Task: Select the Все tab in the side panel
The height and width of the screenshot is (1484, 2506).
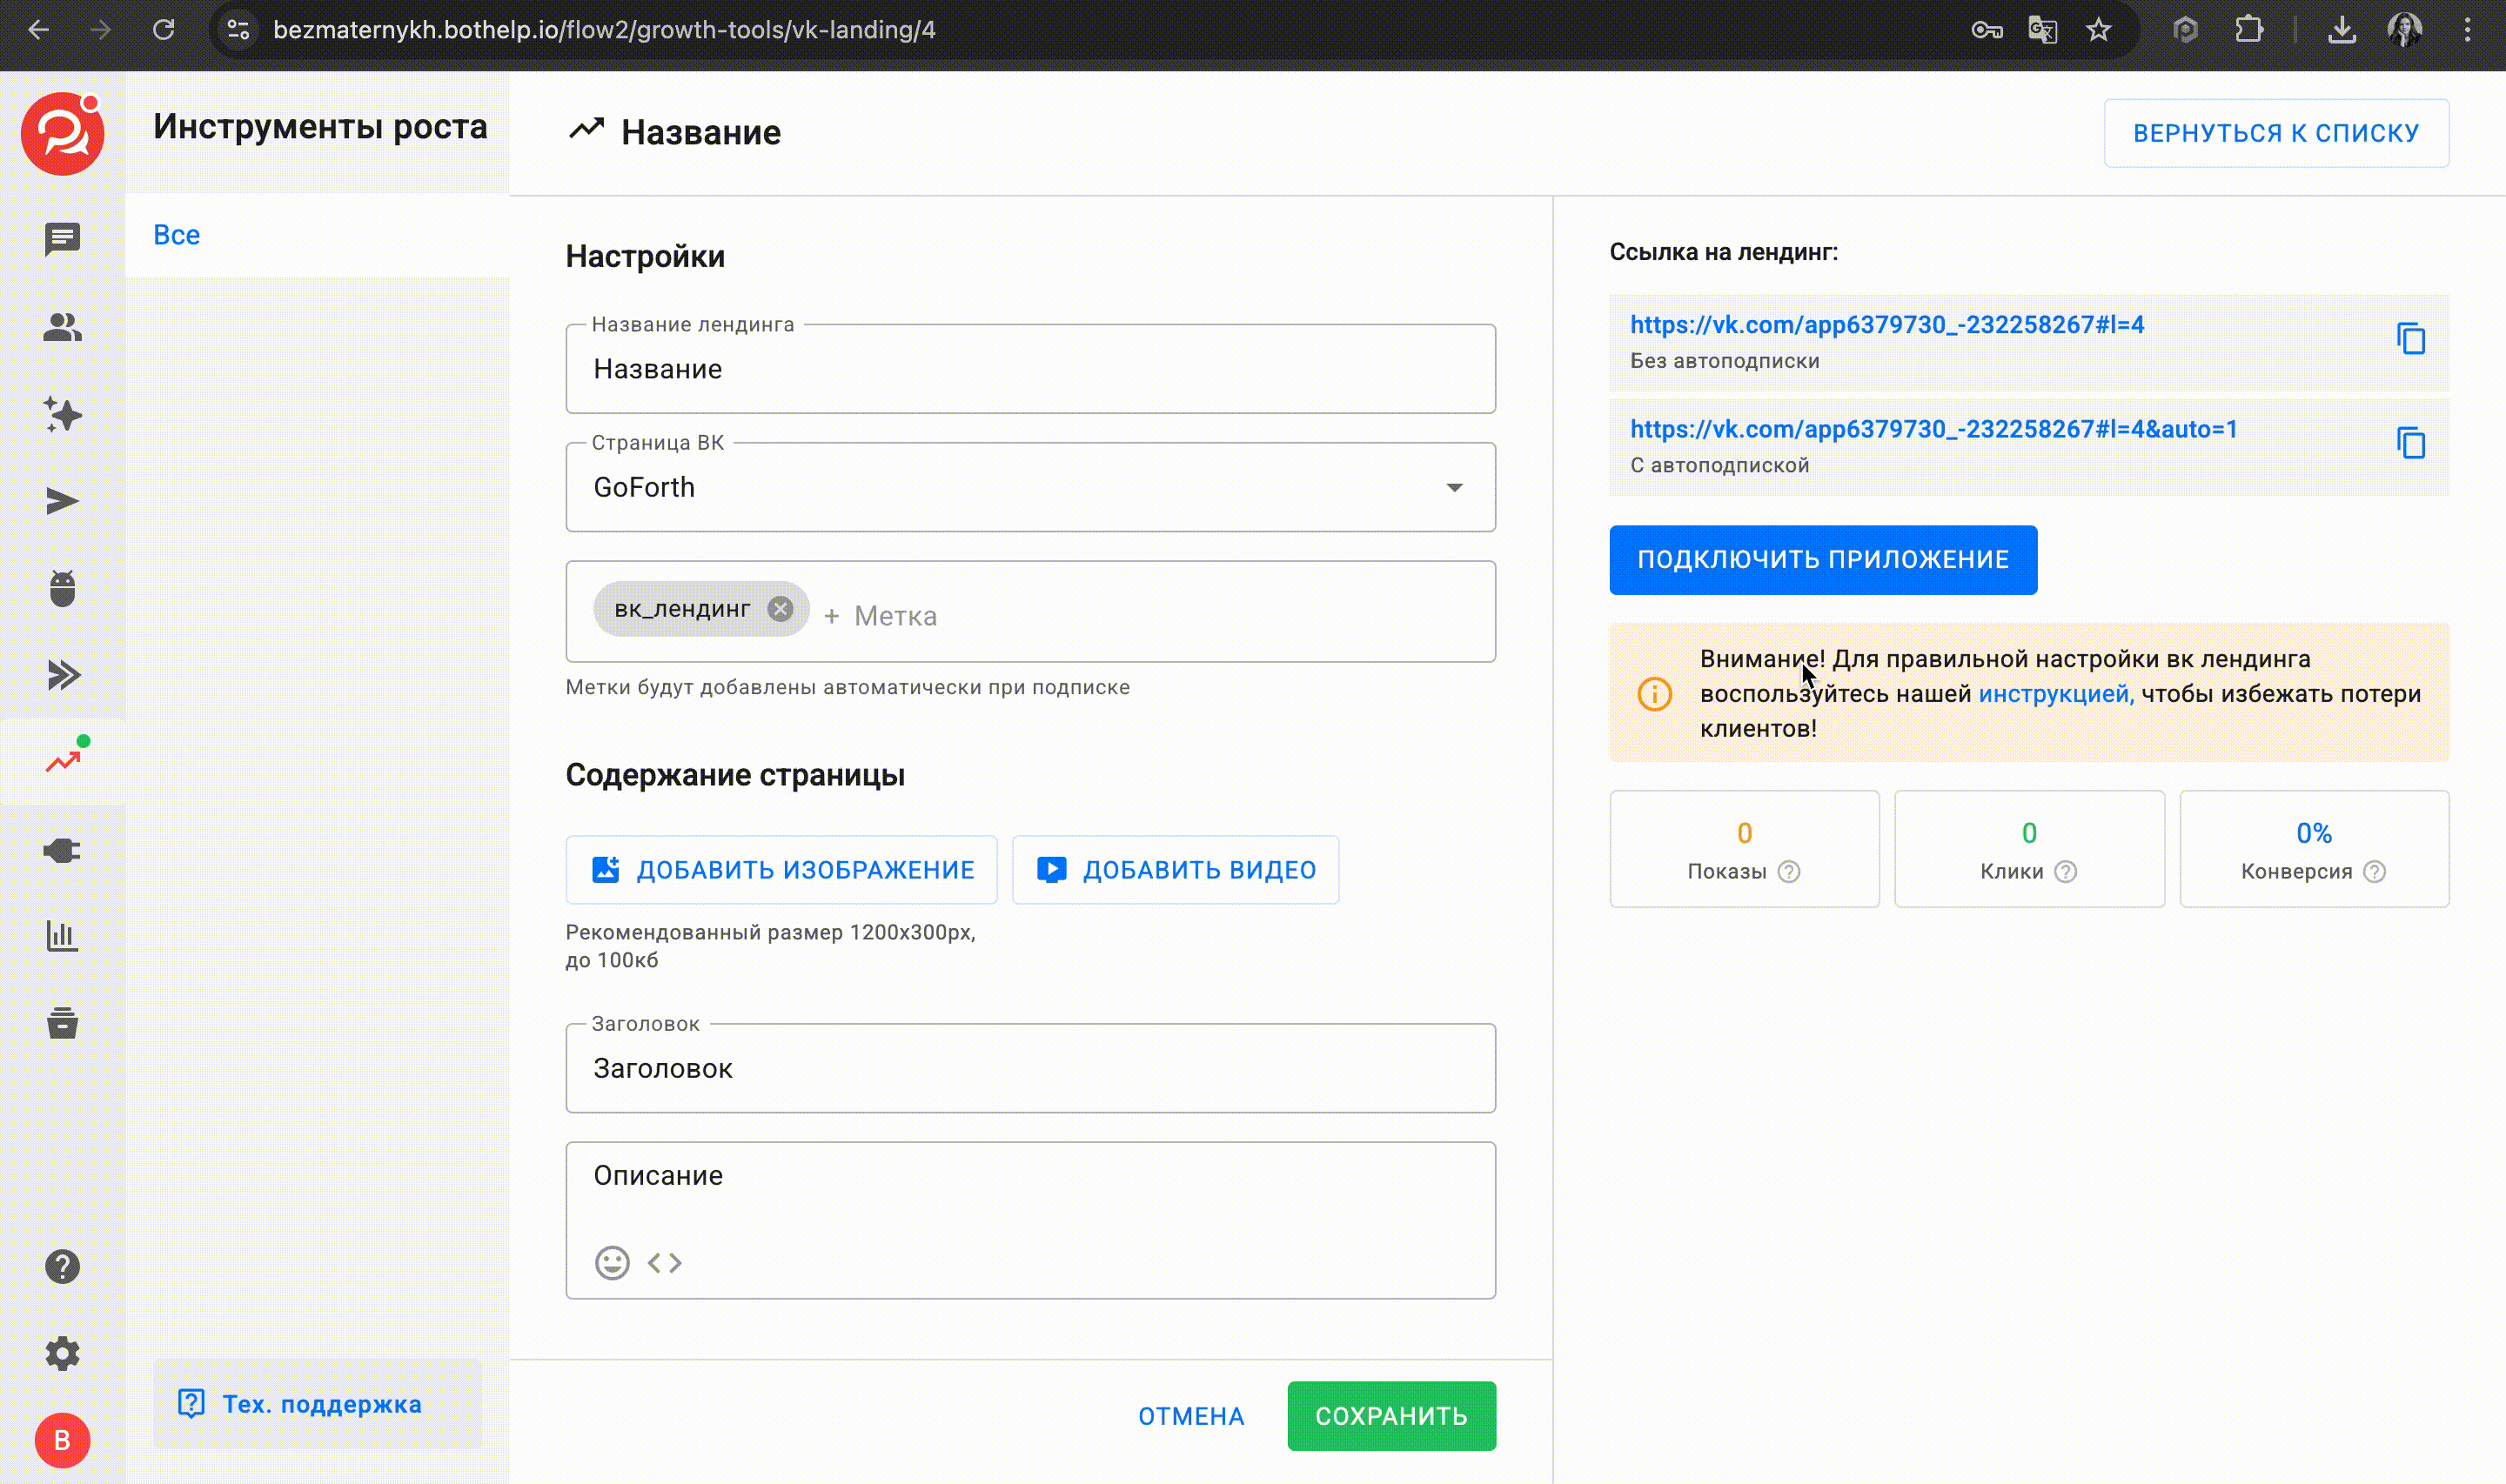Action: [177, 235]
